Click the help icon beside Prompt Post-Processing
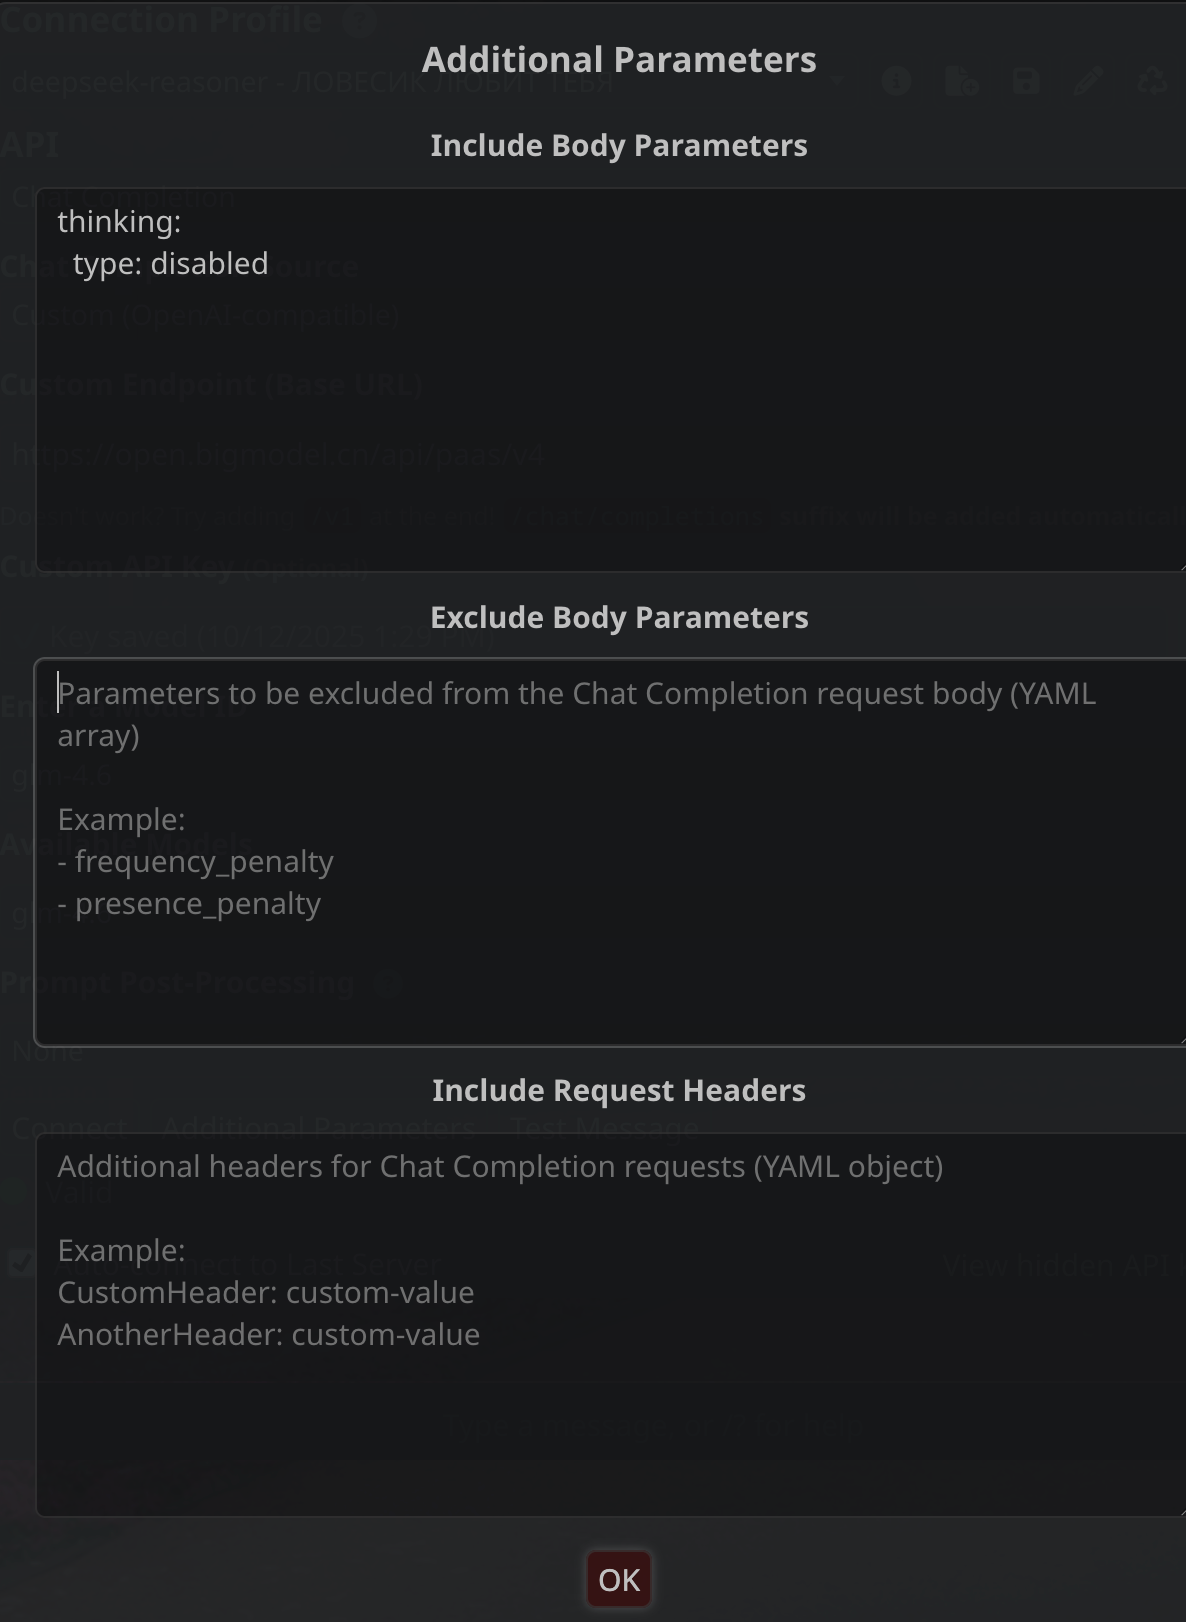 tap(387, 984)
